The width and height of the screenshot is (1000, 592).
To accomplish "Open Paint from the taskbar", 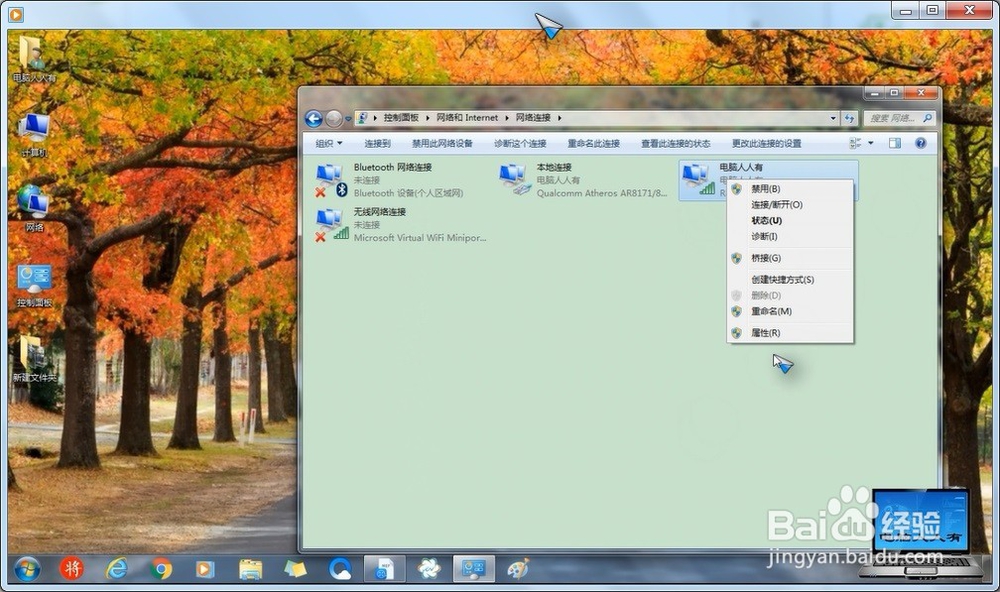I will coord(518,568).
